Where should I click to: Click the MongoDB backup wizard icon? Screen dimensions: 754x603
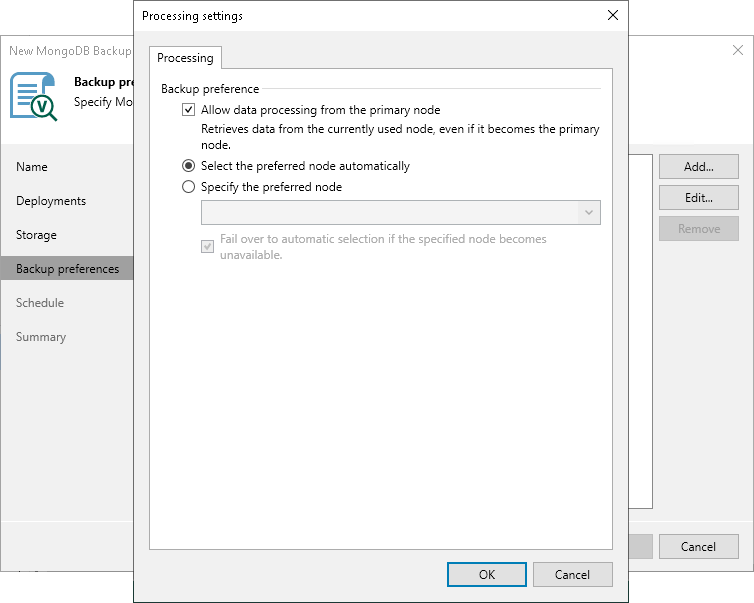click(x=34, y=96)
